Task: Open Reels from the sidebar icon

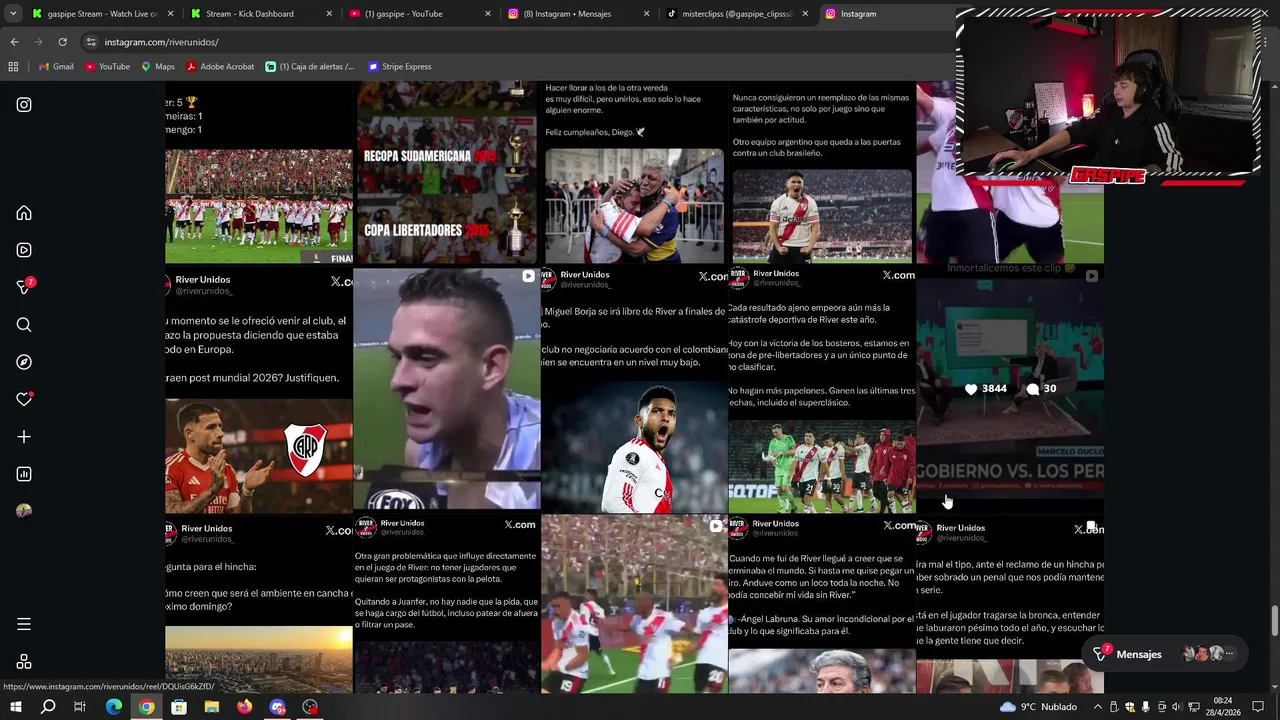Action: click(24, 250)
